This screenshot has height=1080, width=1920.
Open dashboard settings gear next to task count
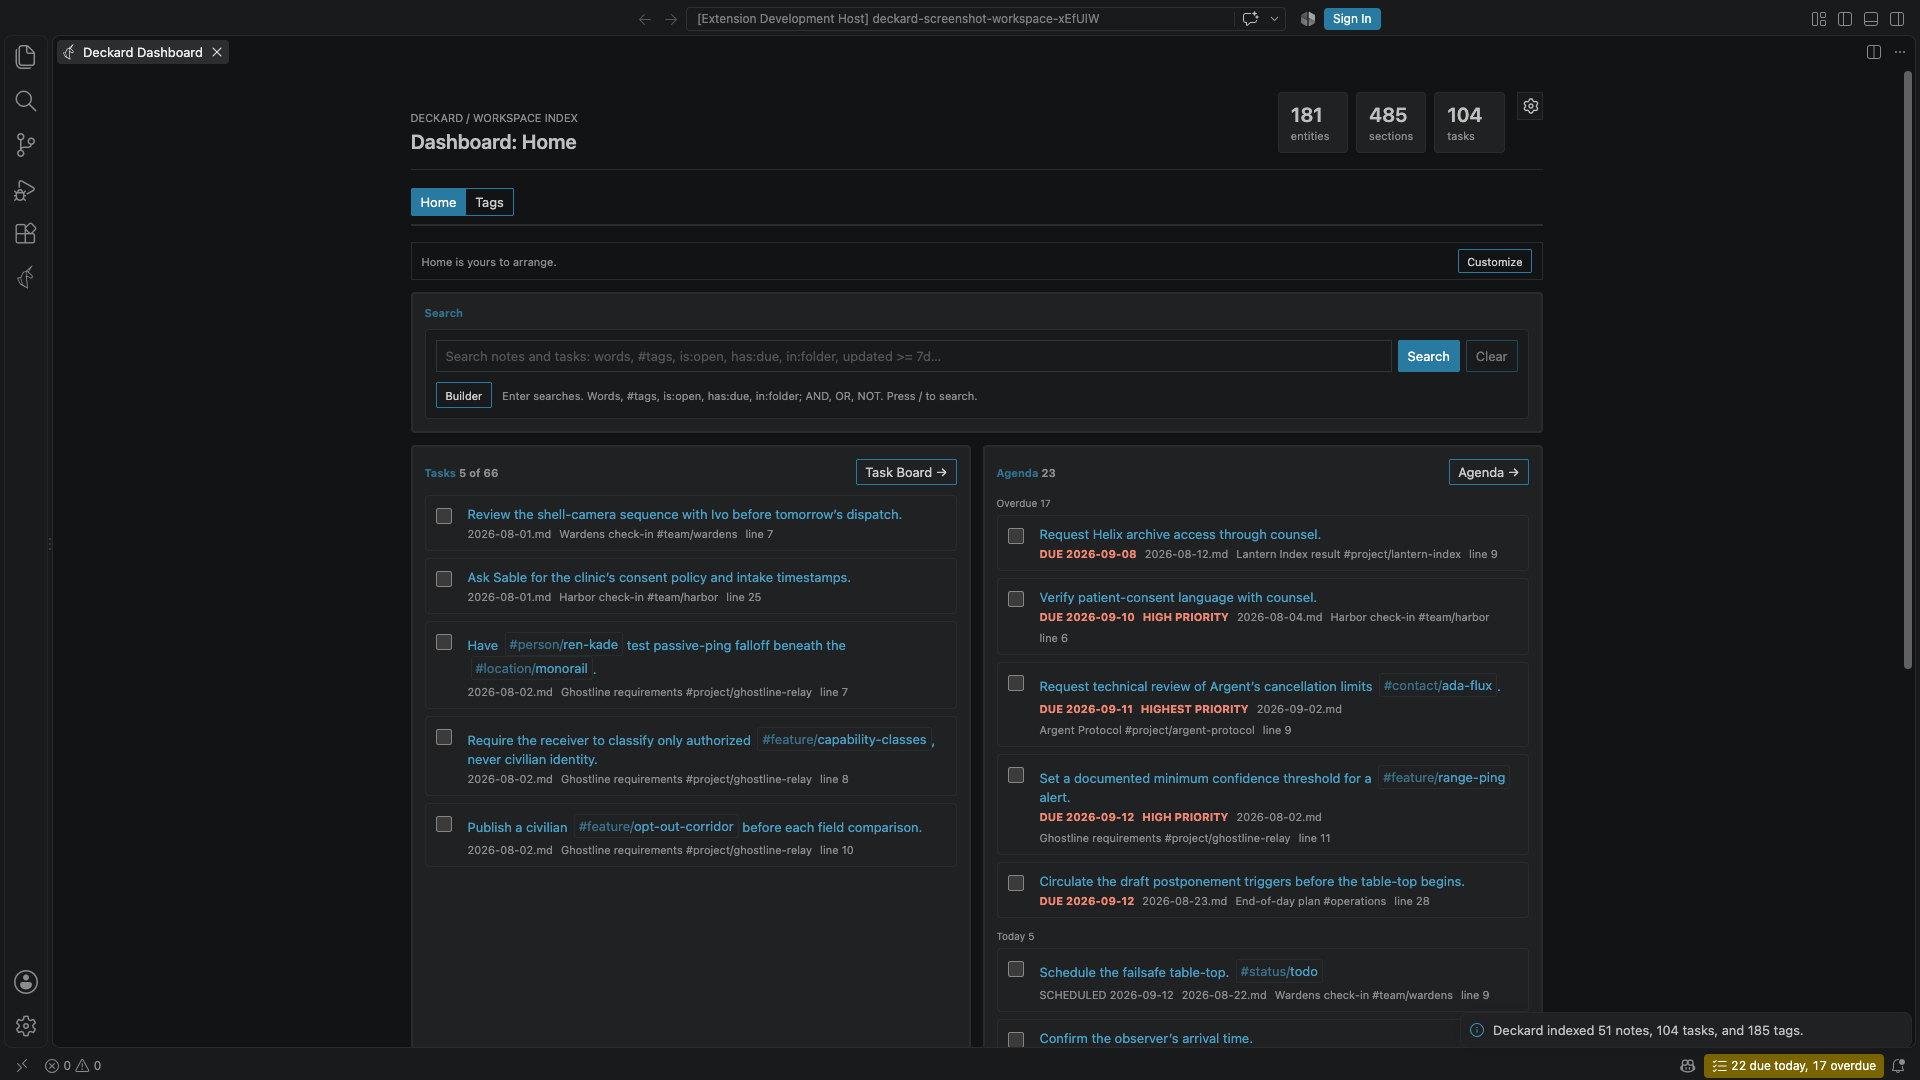pos(1530,106)
